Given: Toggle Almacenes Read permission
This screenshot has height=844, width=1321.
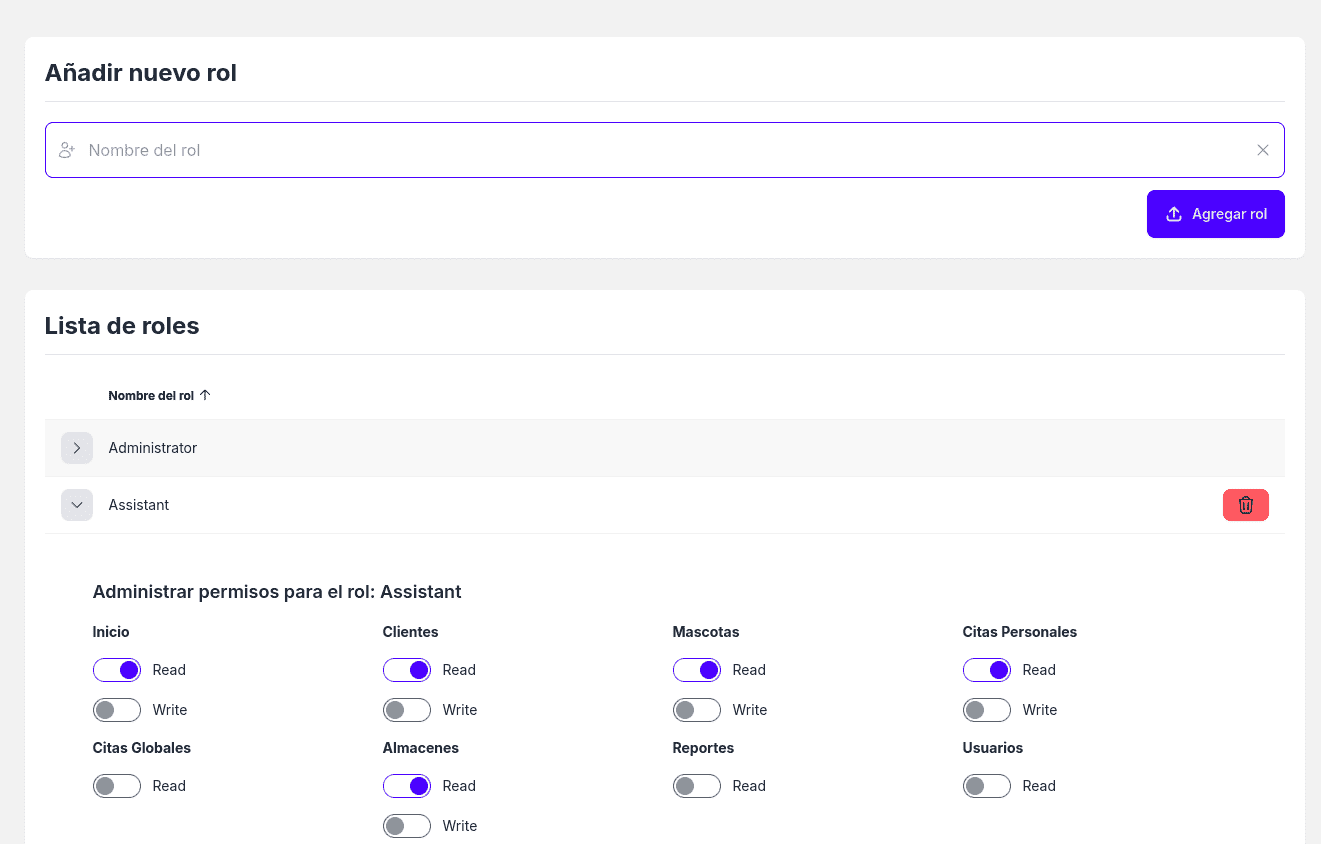Looking at the screenshot, I should pyautogui.click(x=407, y=786).
